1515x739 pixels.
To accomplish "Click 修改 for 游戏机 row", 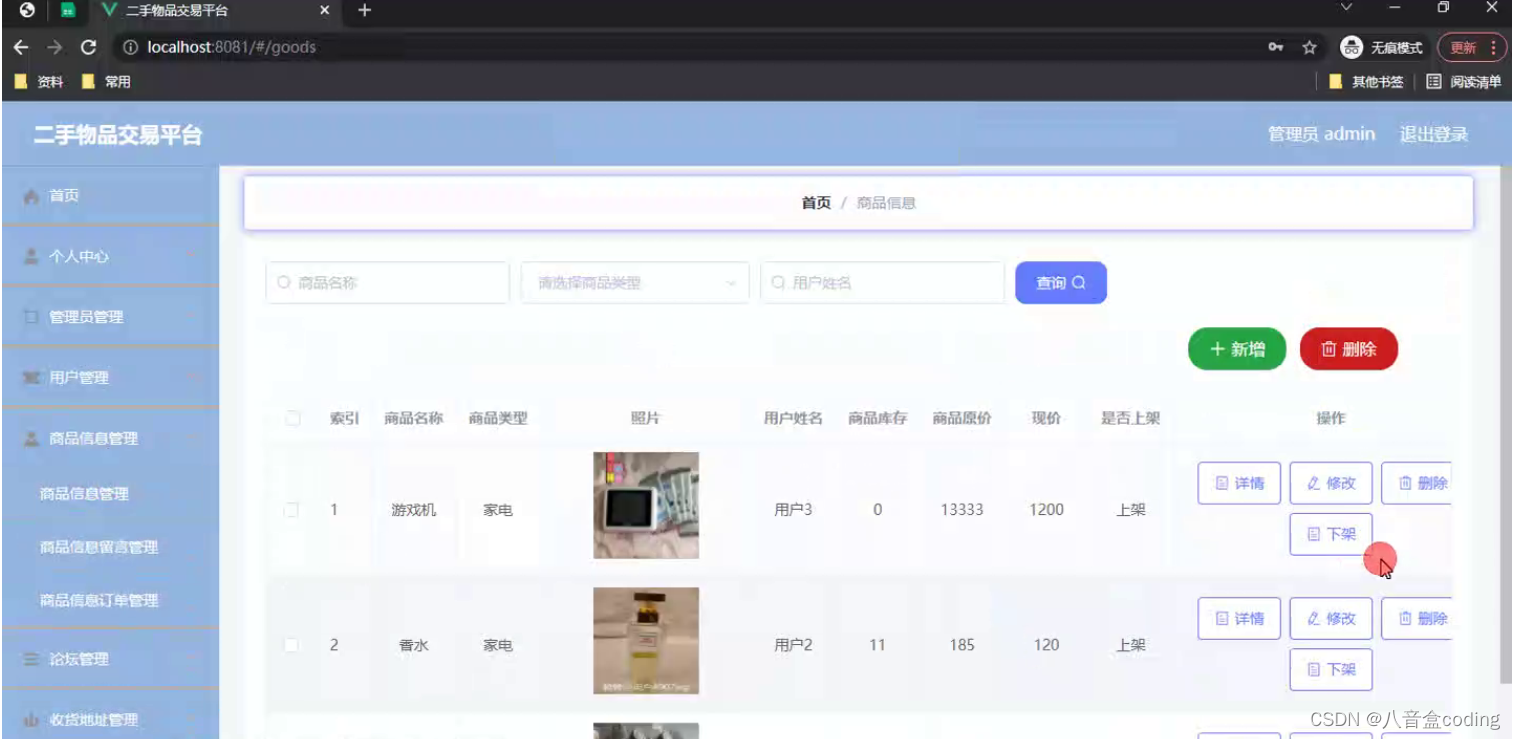I will [1331, 483].
